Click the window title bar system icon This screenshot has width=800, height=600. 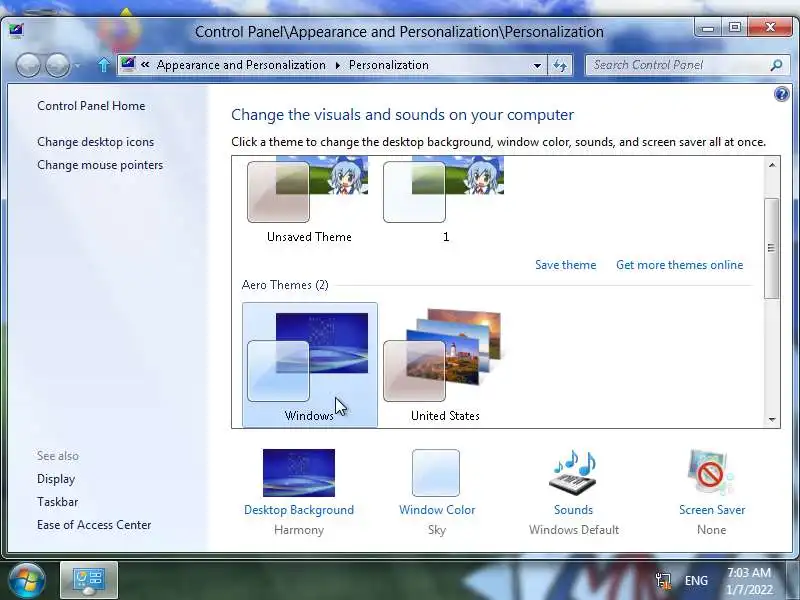pos(16,31)
